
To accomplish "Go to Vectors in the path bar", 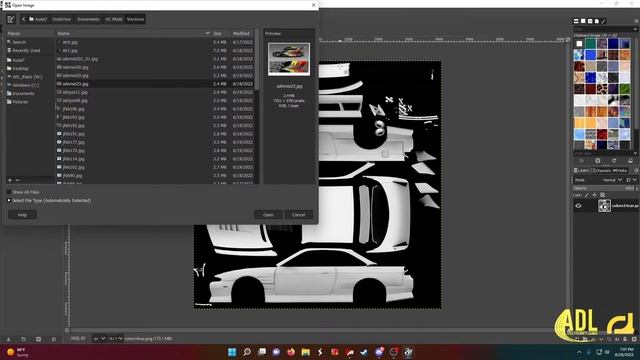I will click(135, 19).
